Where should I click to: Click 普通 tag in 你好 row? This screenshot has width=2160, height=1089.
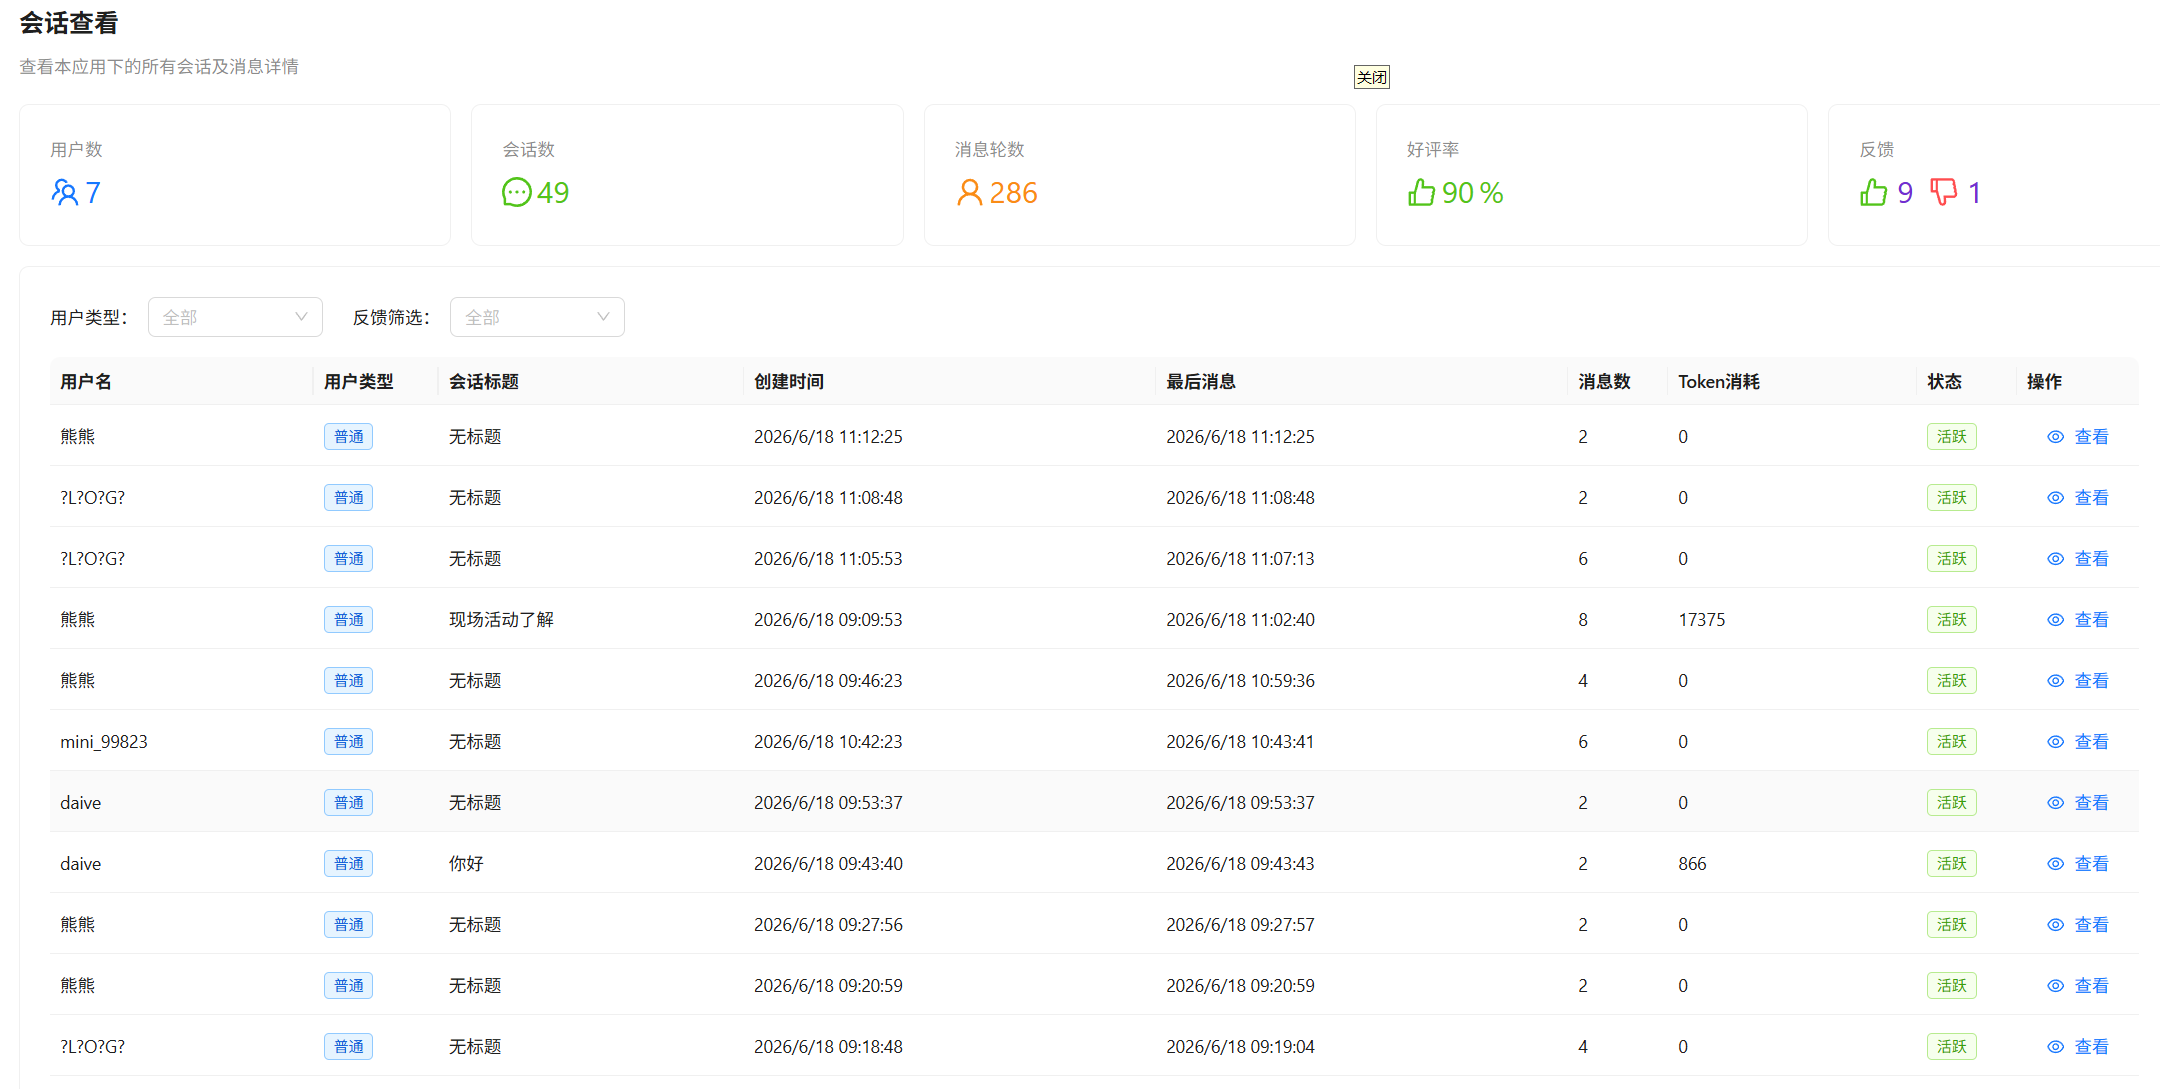point(348,864)
